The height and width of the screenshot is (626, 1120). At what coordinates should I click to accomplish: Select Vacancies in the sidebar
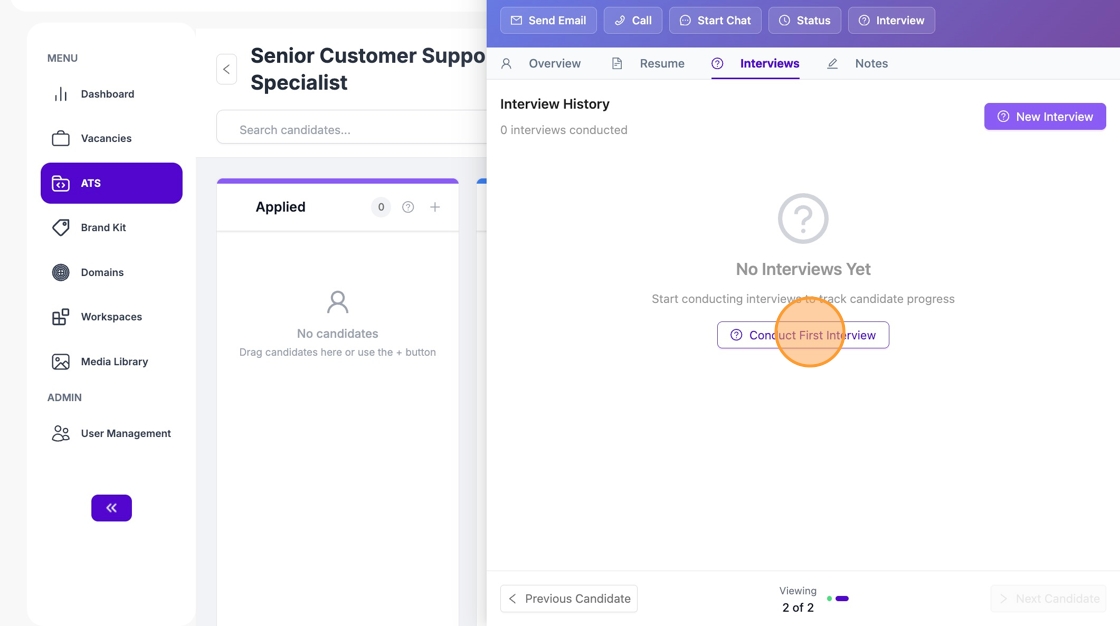tap(105, 138)
